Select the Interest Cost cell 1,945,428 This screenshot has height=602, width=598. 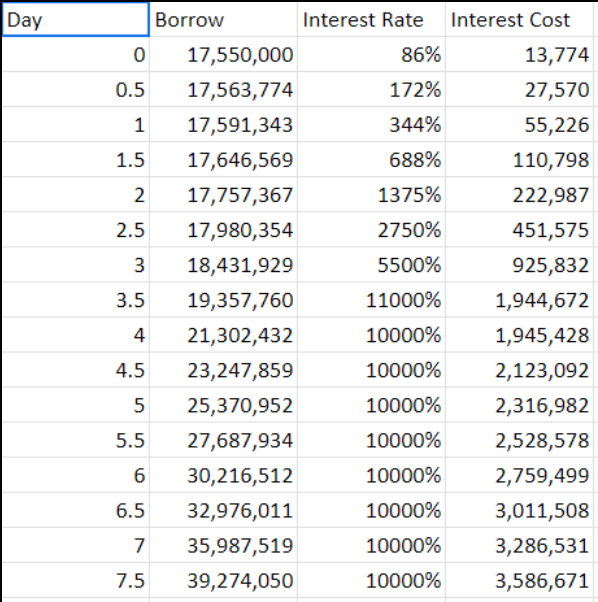[x=519, y=335]
